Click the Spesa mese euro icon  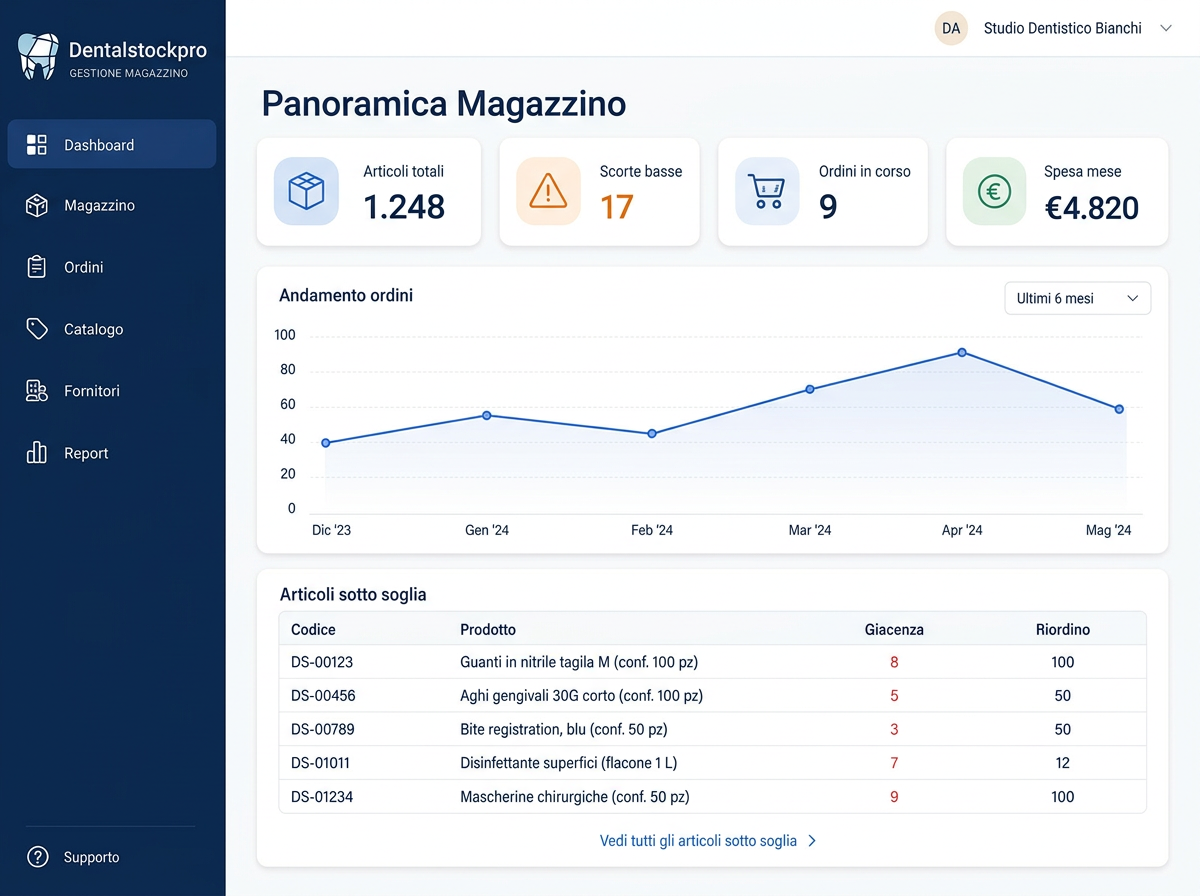995,191
